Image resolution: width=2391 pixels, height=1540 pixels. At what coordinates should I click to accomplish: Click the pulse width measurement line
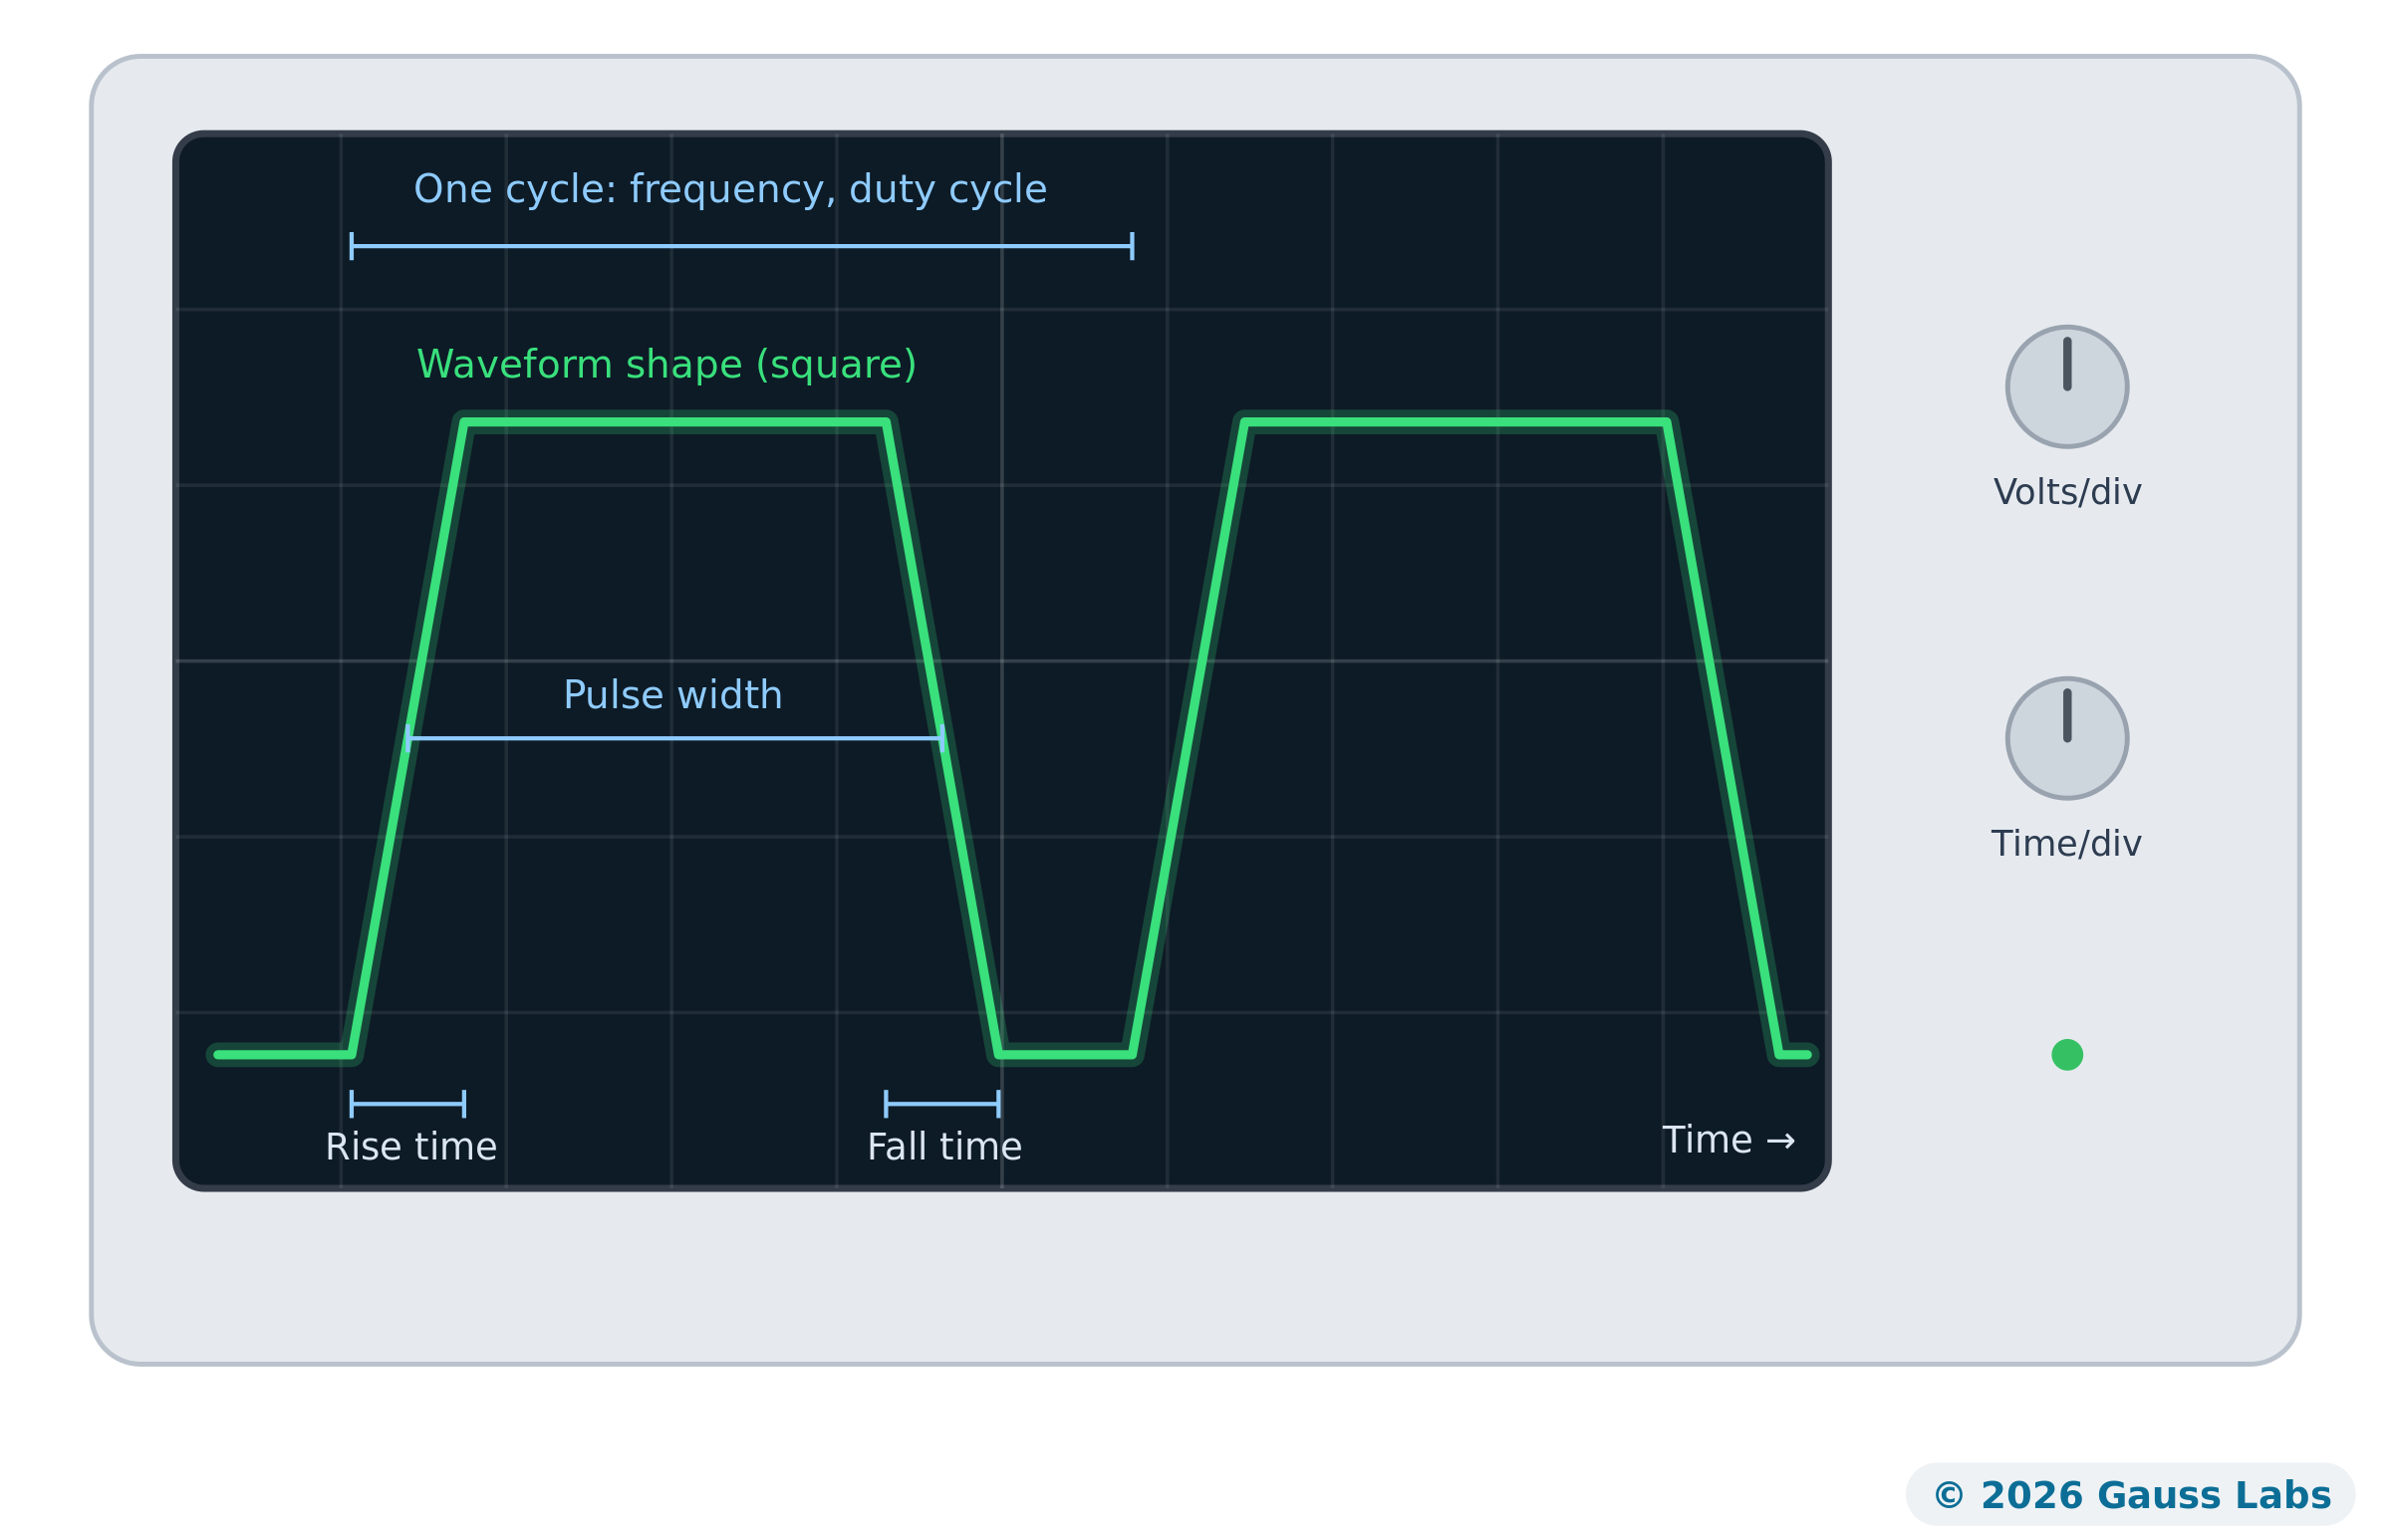675,739
